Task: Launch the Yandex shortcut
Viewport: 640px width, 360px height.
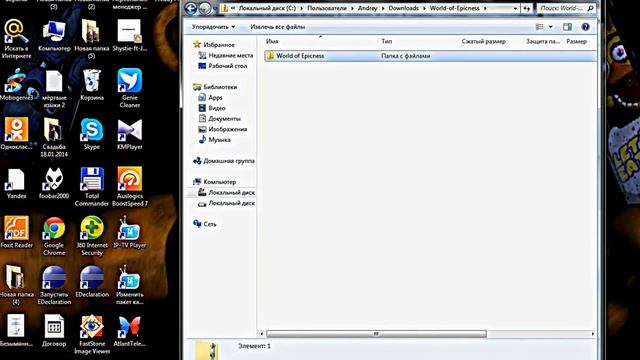Action: click(x=16, y=183)
